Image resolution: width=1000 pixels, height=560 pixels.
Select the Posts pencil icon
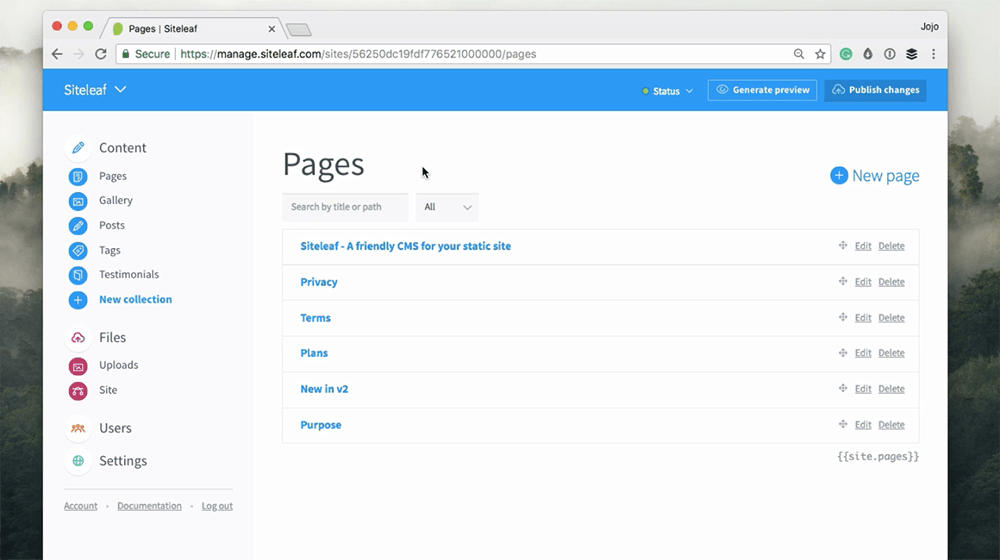coord(78,226)
